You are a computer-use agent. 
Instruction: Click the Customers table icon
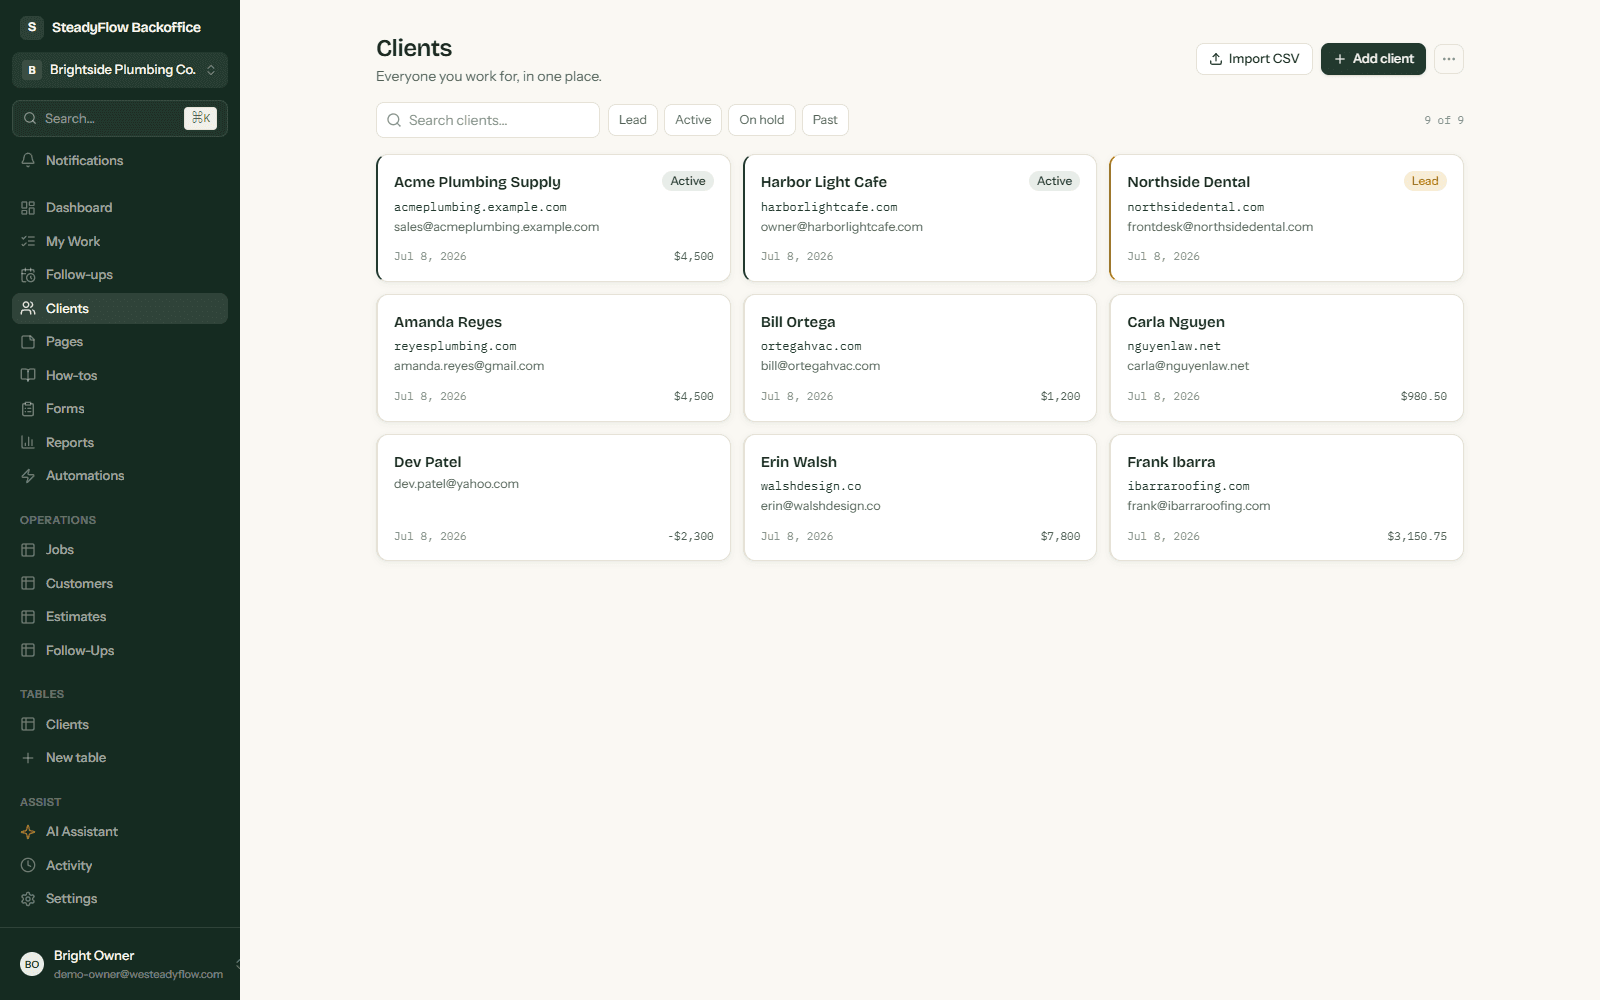tap(28, 583)
